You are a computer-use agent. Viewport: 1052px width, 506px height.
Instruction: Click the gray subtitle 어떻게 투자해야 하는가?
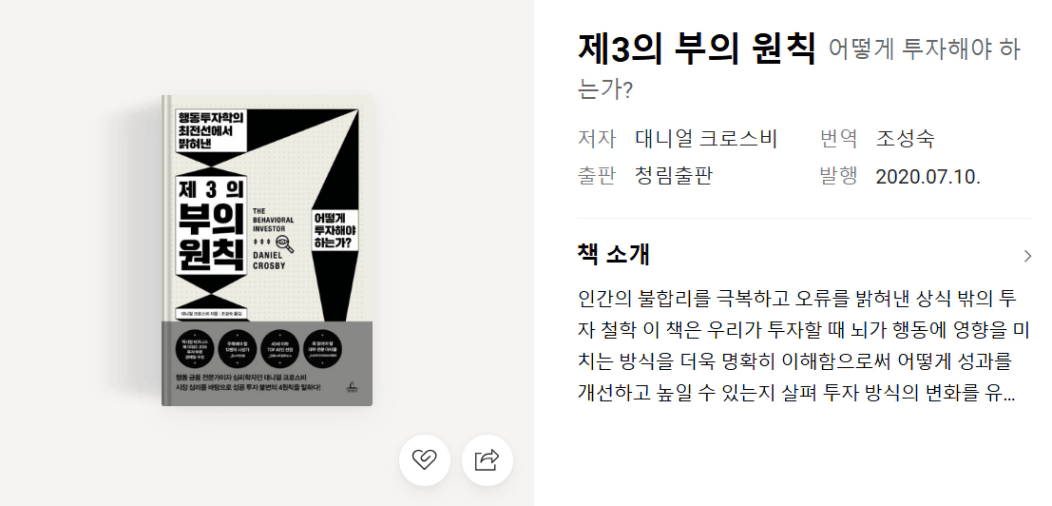click(x=798, y=68)
